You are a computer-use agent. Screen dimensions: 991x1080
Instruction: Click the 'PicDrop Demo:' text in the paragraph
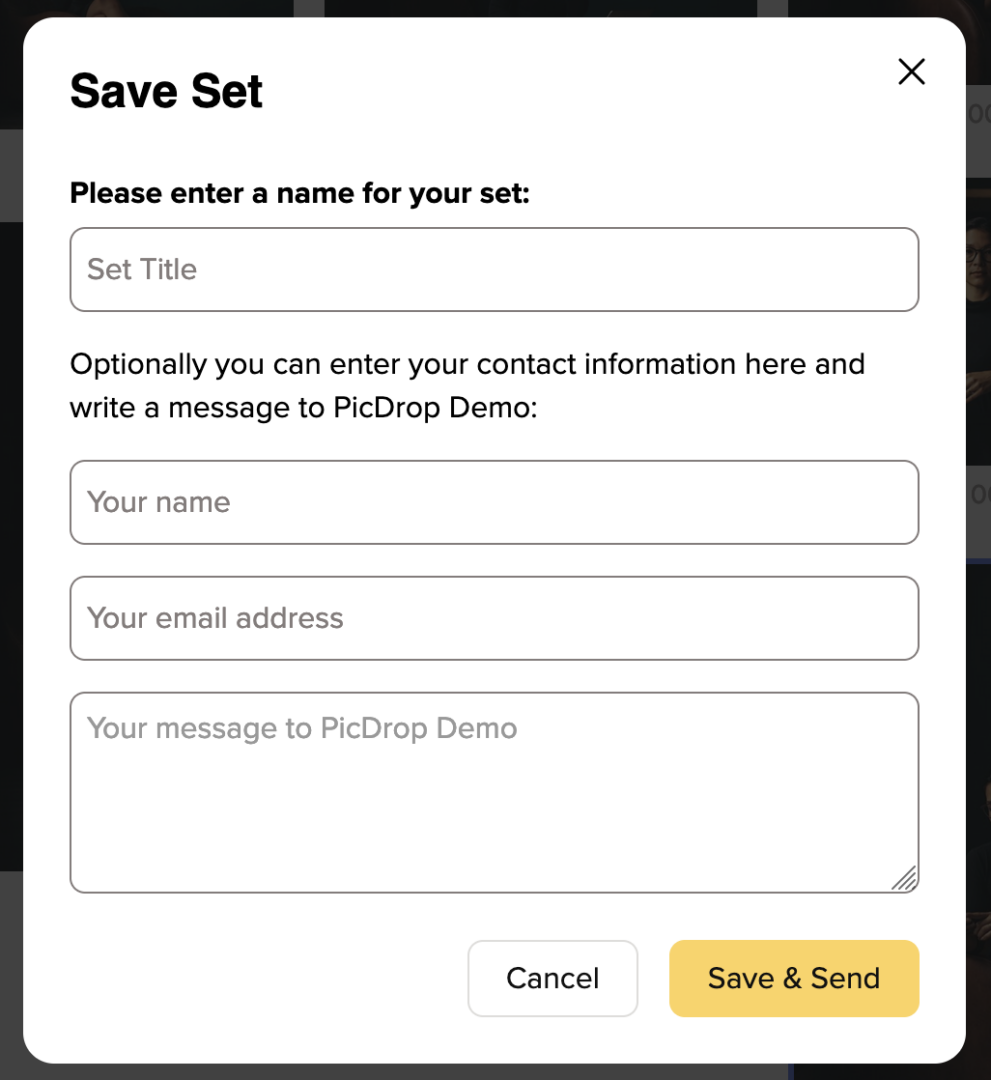click(435, 408)
